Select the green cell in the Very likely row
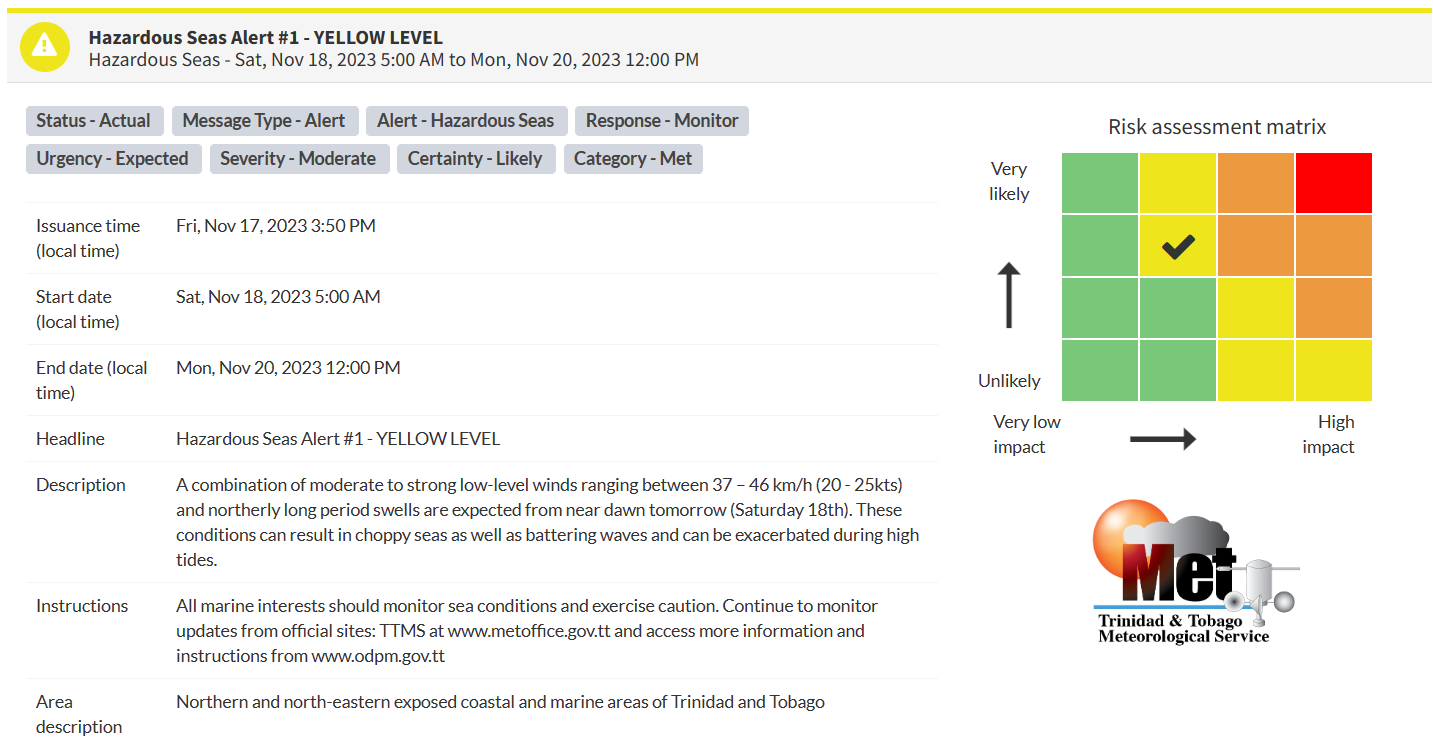This screenshot has height=747, width=1433. pyautogui.click(x=1100, y=183)
